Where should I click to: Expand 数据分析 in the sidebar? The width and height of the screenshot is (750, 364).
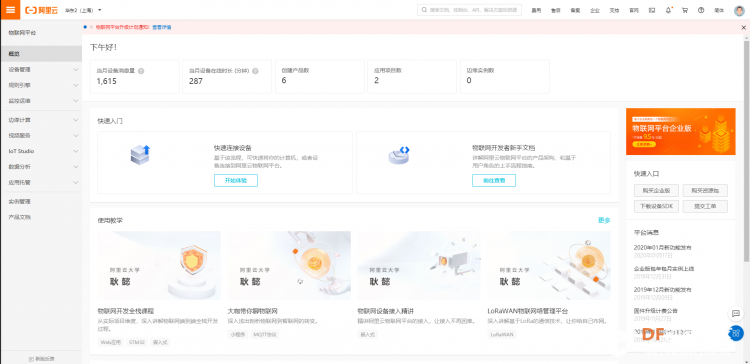41,166
